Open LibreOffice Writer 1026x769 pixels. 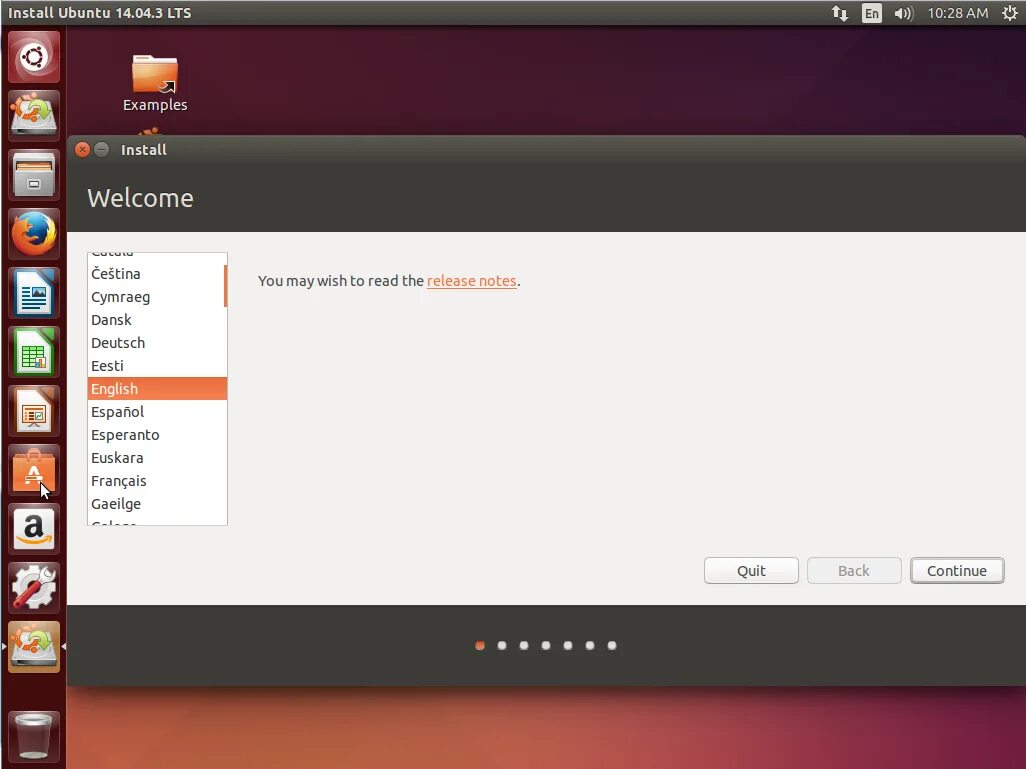(x=34, y=293)
